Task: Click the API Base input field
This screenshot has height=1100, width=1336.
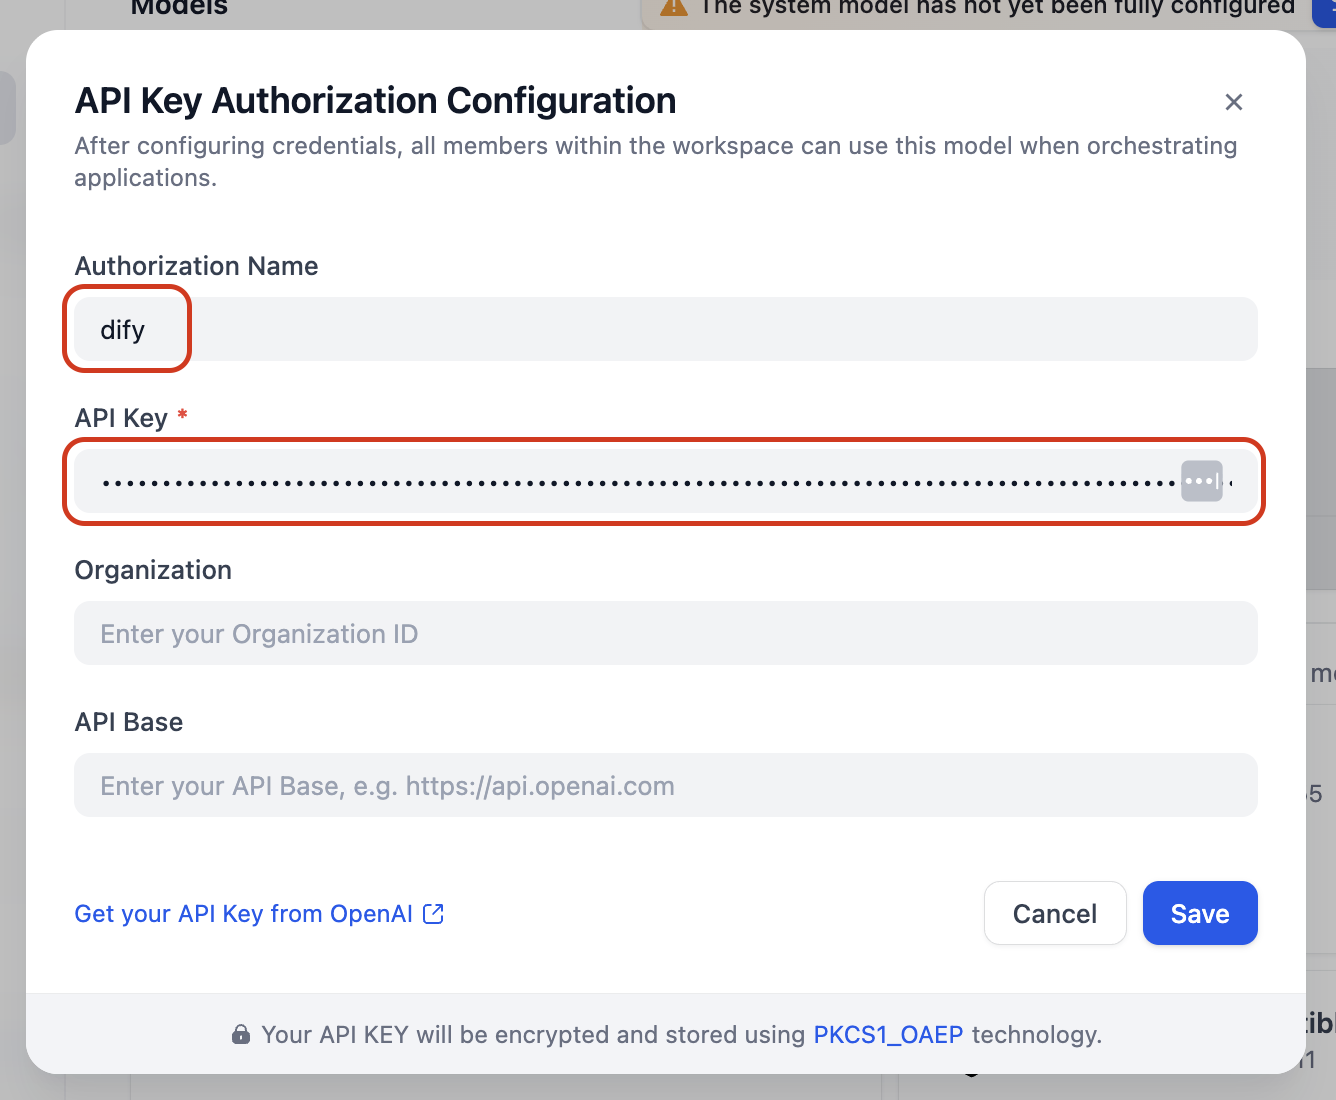Action: pyautogui.click(x=665, y=785)
